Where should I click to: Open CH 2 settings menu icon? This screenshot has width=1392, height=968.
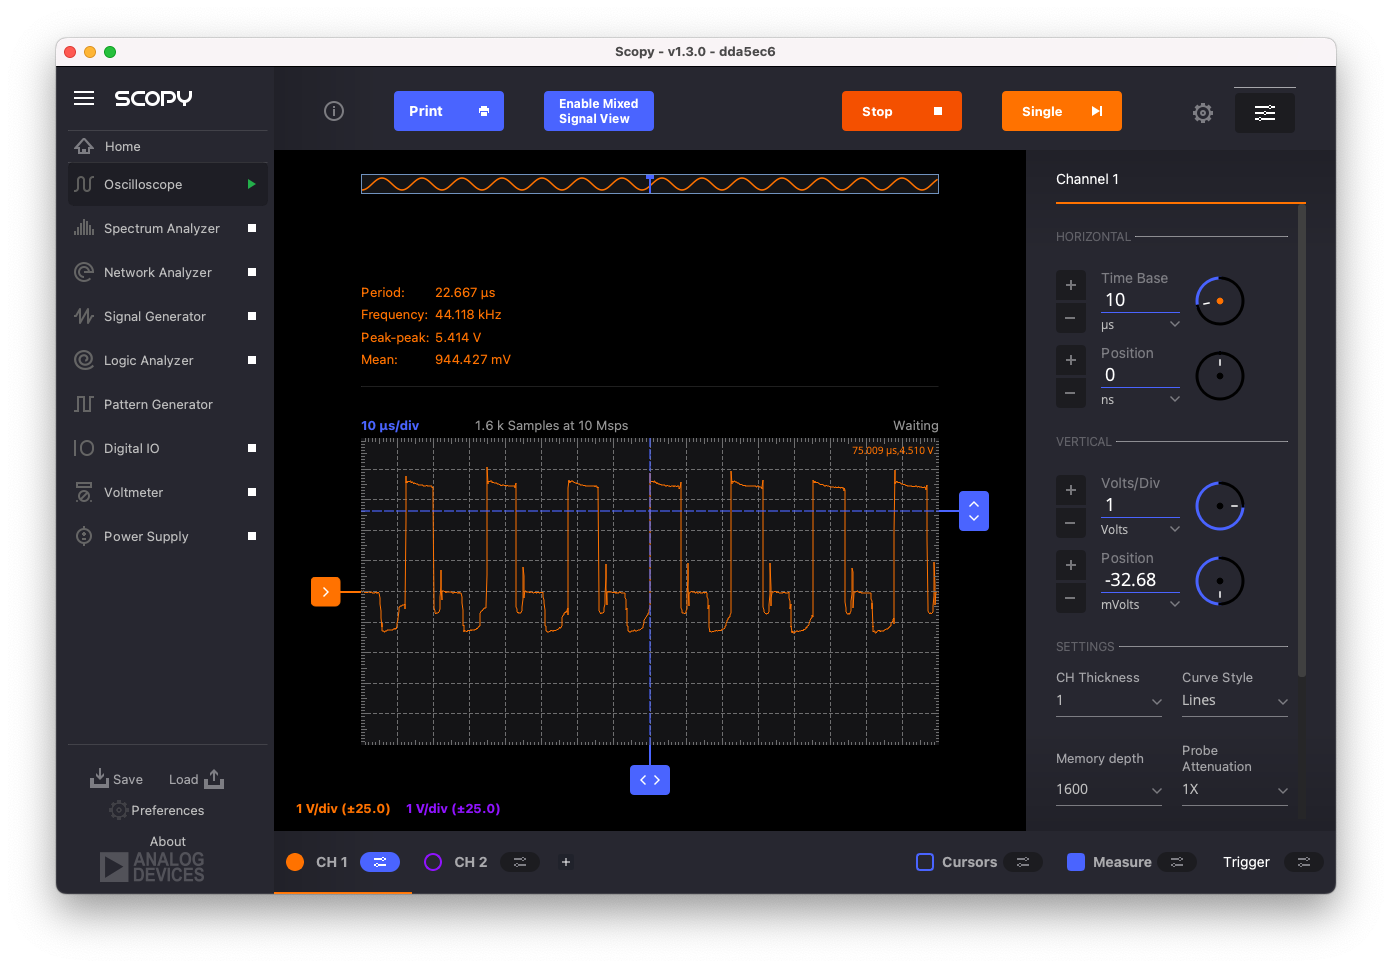click(x=520, y=862)
